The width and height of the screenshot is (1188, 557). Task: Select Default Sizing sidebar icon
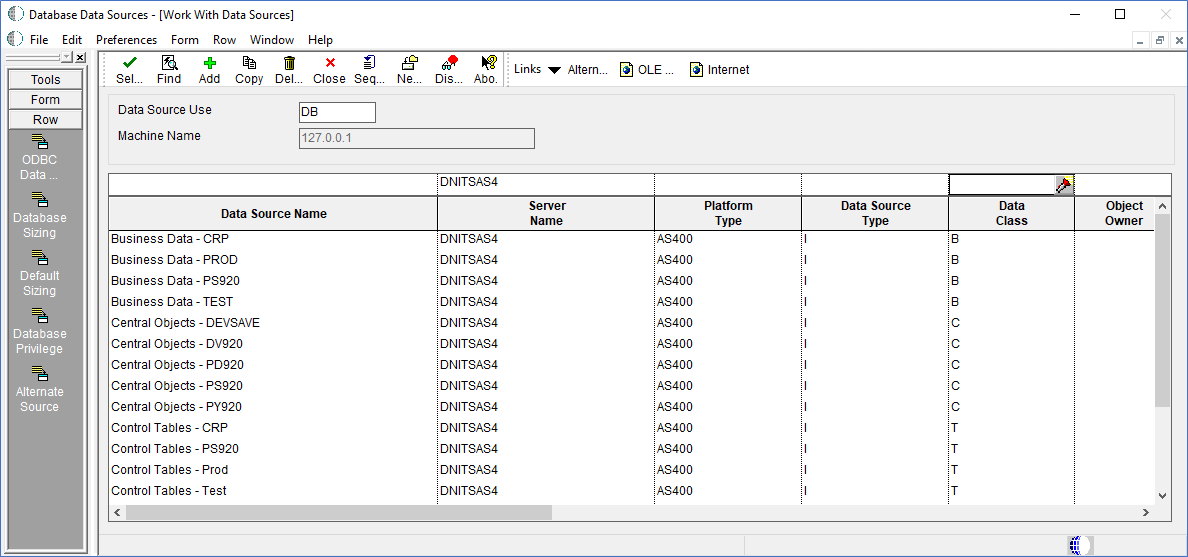40,273
